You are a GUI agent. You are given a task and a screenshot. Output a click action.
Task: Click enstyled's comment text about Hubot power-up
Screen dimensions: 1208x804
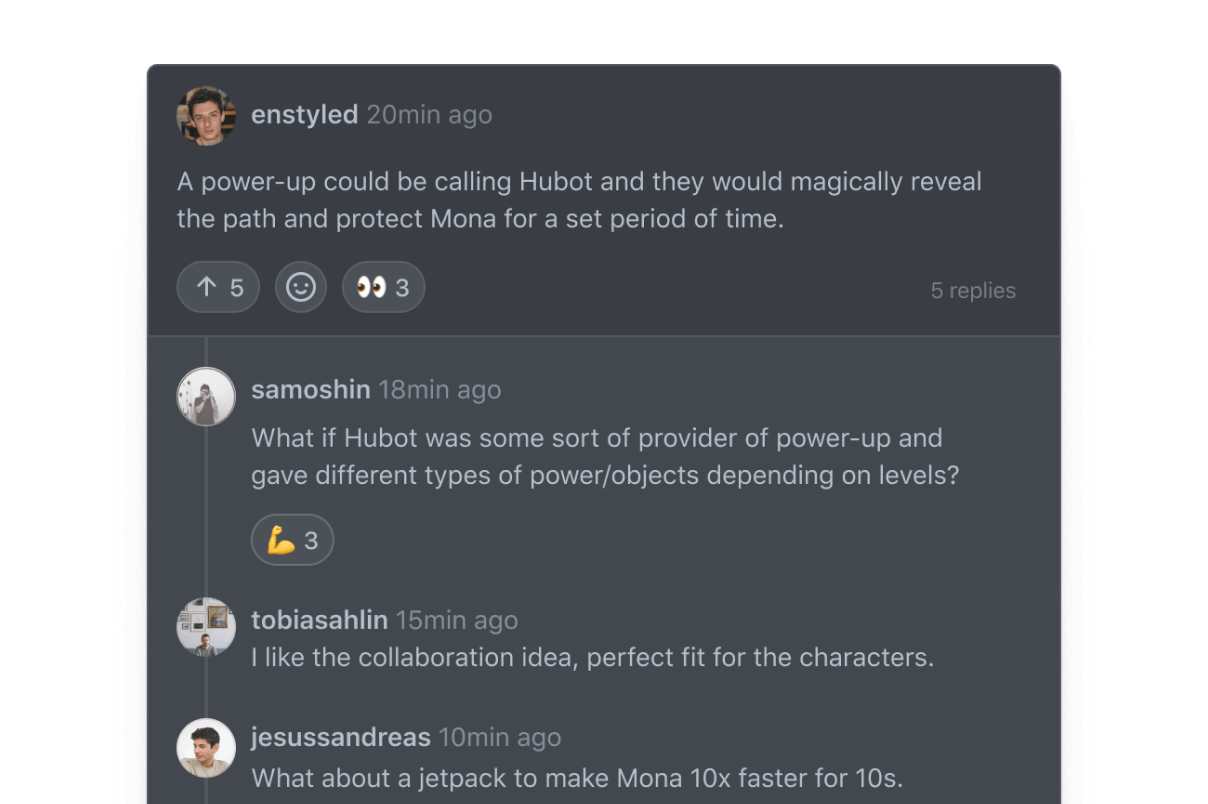tap(579, 200)
